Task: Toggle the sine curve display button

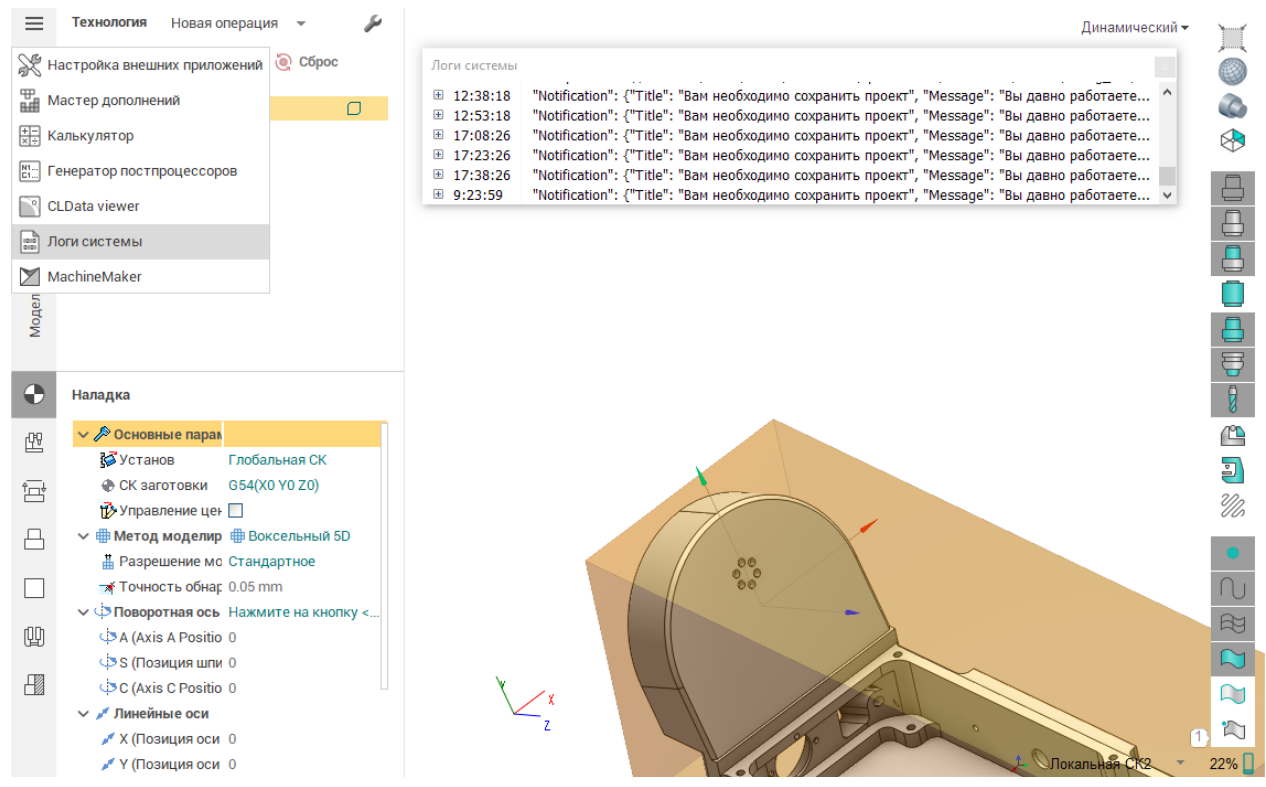Action: click(x=1232, y=588)
